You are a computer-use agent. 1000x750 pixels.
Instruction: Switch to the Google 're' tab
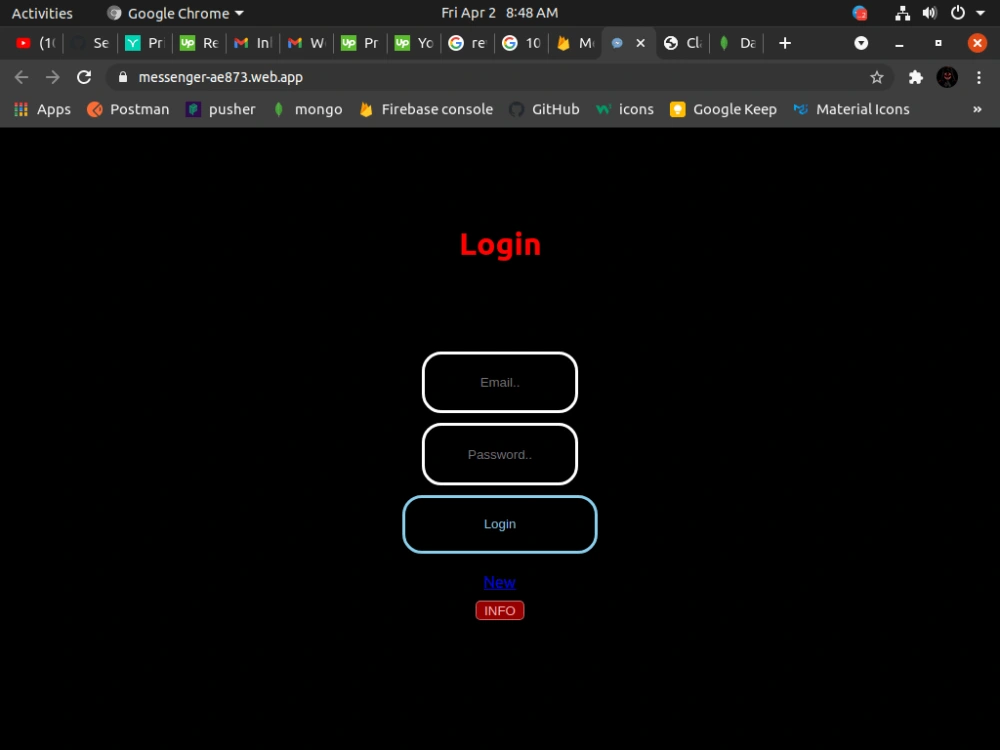tap(467, 43)
